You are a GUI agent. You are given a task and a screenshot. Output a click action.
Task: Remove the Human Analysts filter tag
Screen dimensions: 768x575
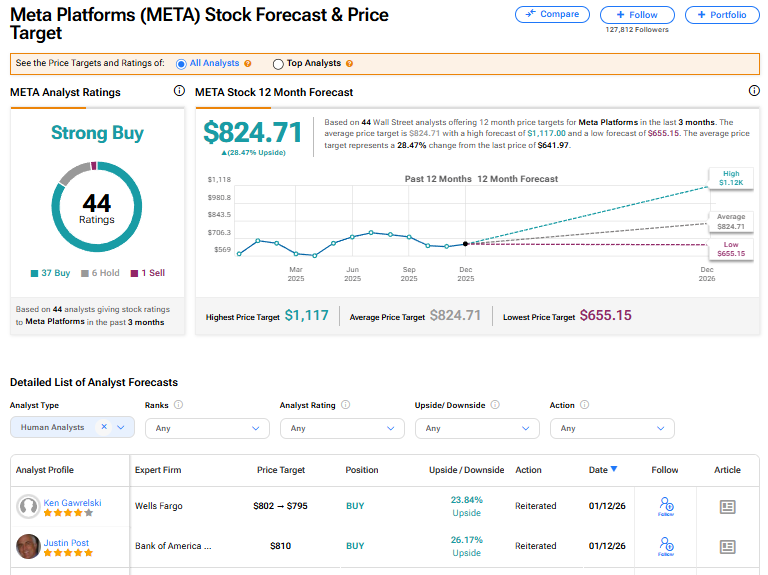104,427
